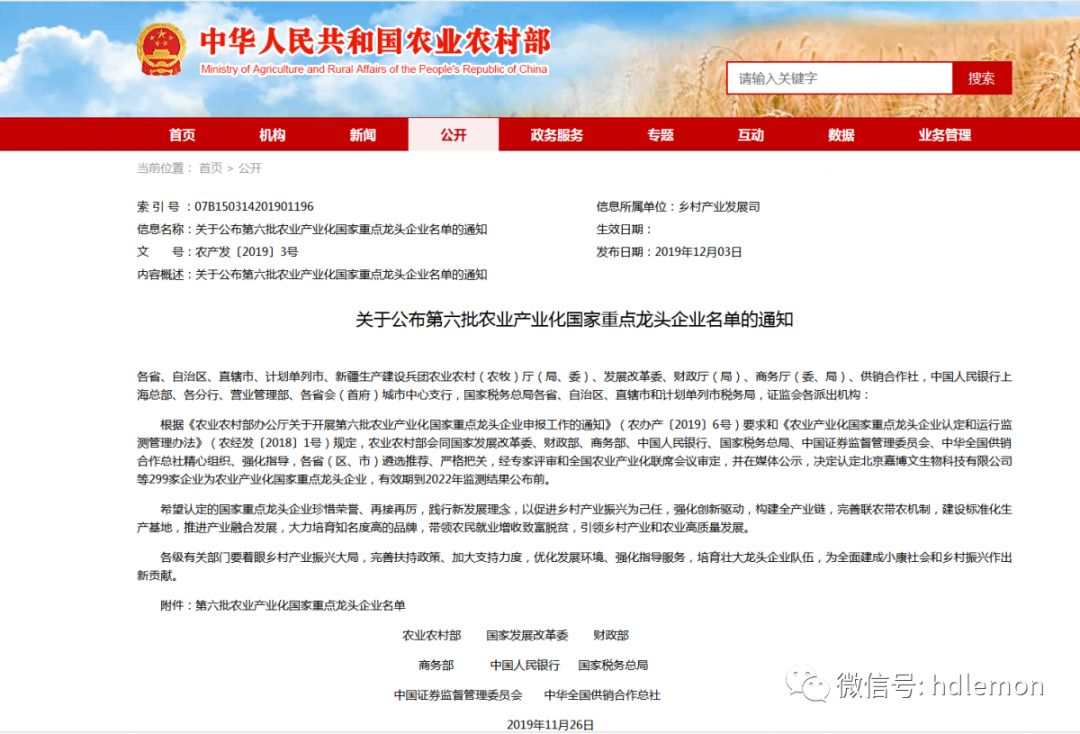Click the 商务部 signatory text
The width and height of the screenshot is (1080, 734).
click(436, 665)
